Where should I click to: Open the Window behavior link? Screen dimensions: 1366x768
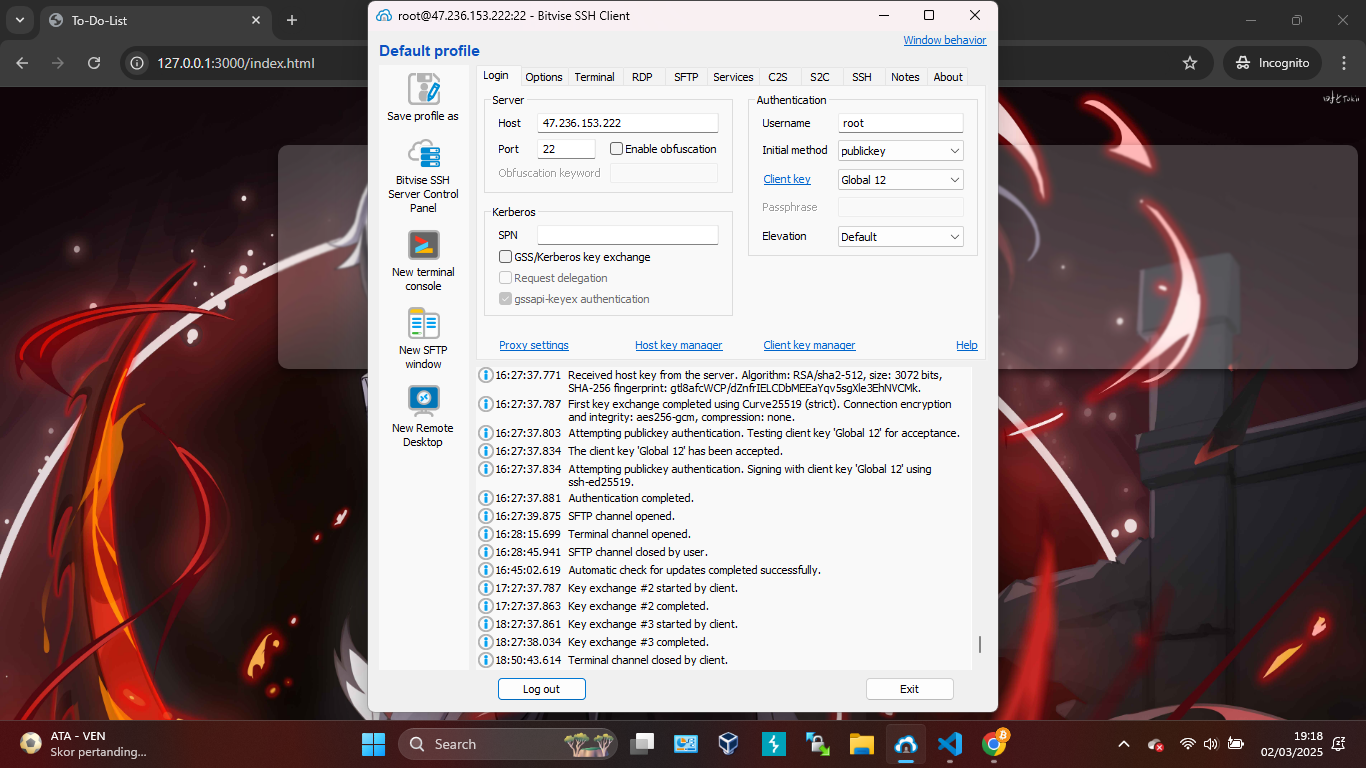click(945, 40)
